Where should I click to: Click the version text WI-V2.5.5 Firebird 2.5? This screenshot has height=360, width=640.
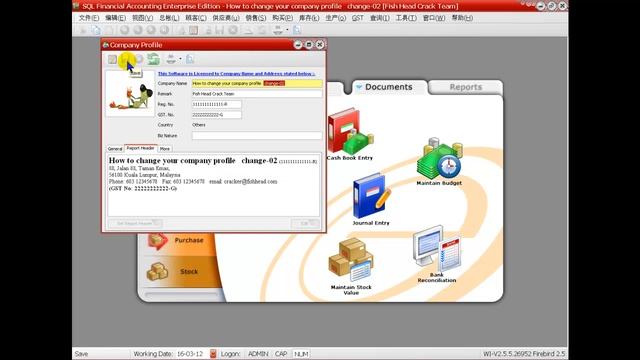[x=524, y=354]
